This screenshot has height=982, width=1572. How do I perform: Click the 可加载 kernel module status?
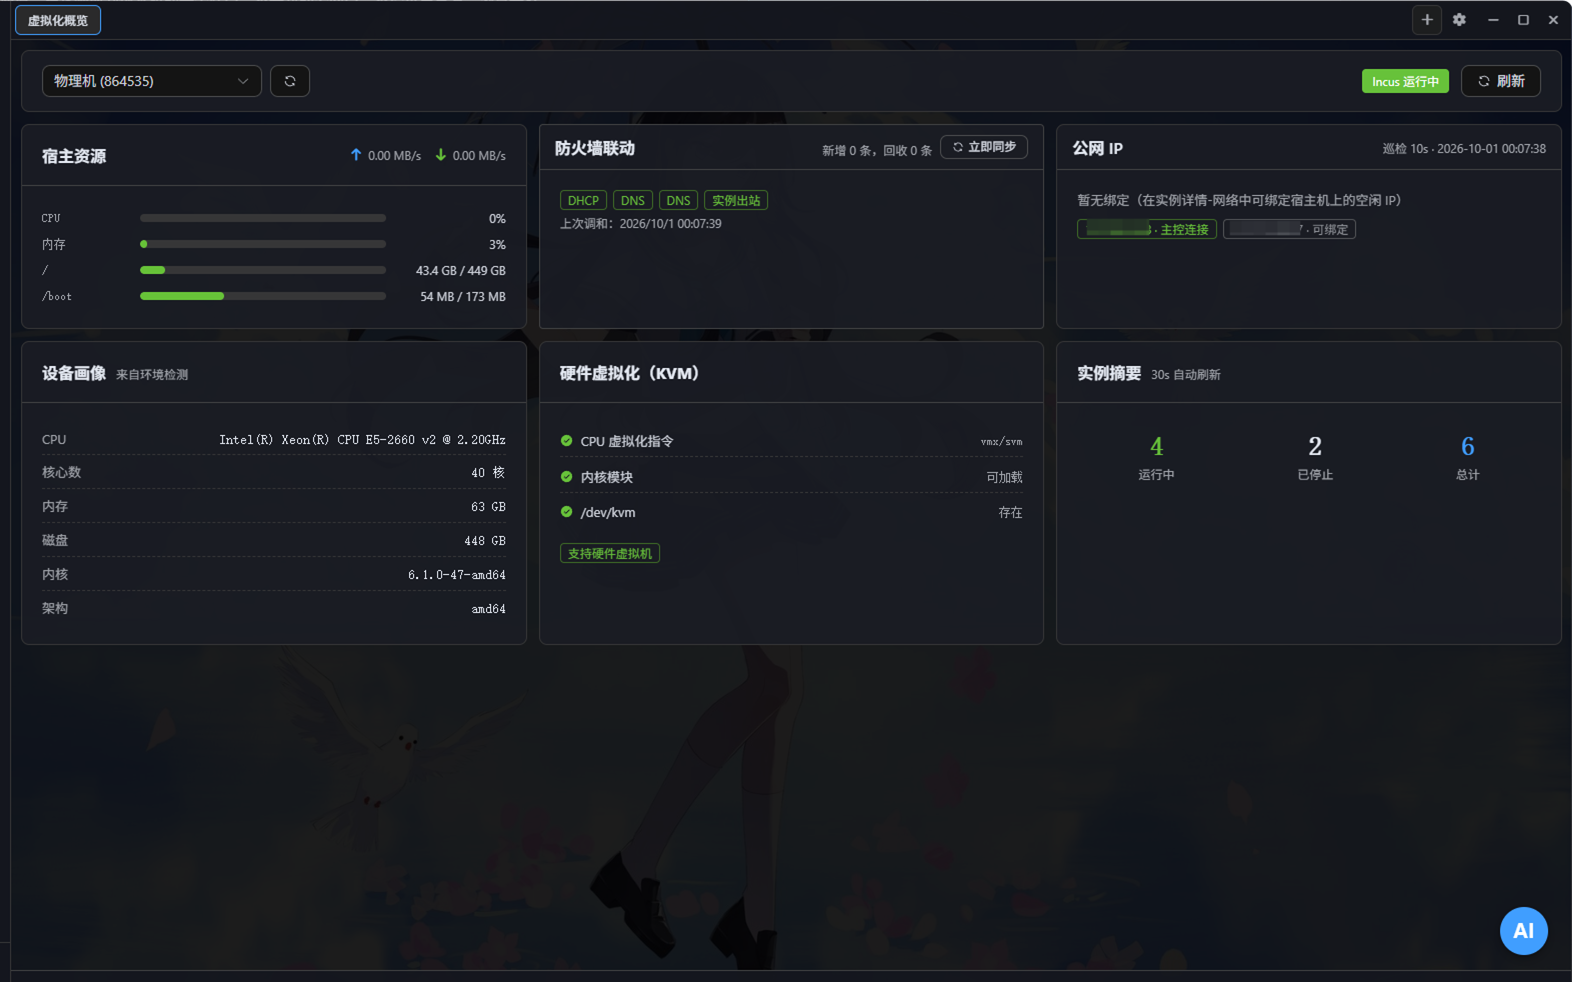[1004, 478]
